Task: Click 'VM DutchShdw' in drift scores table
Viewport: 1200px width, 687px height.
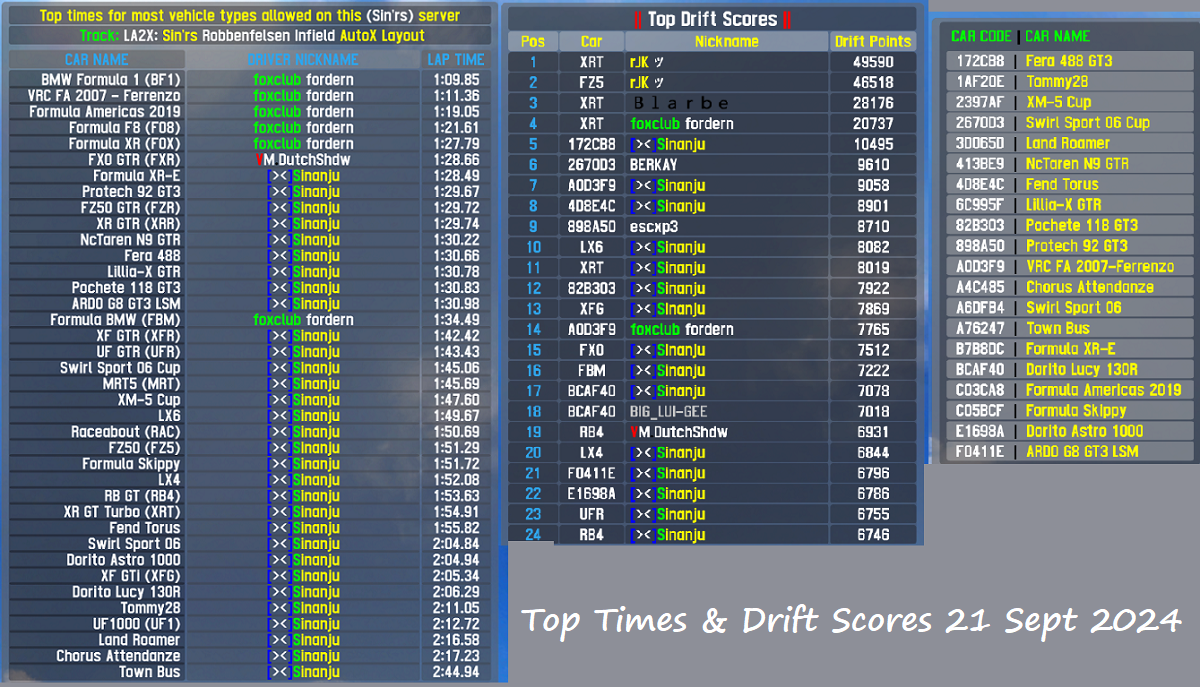Action: (679, 432)
